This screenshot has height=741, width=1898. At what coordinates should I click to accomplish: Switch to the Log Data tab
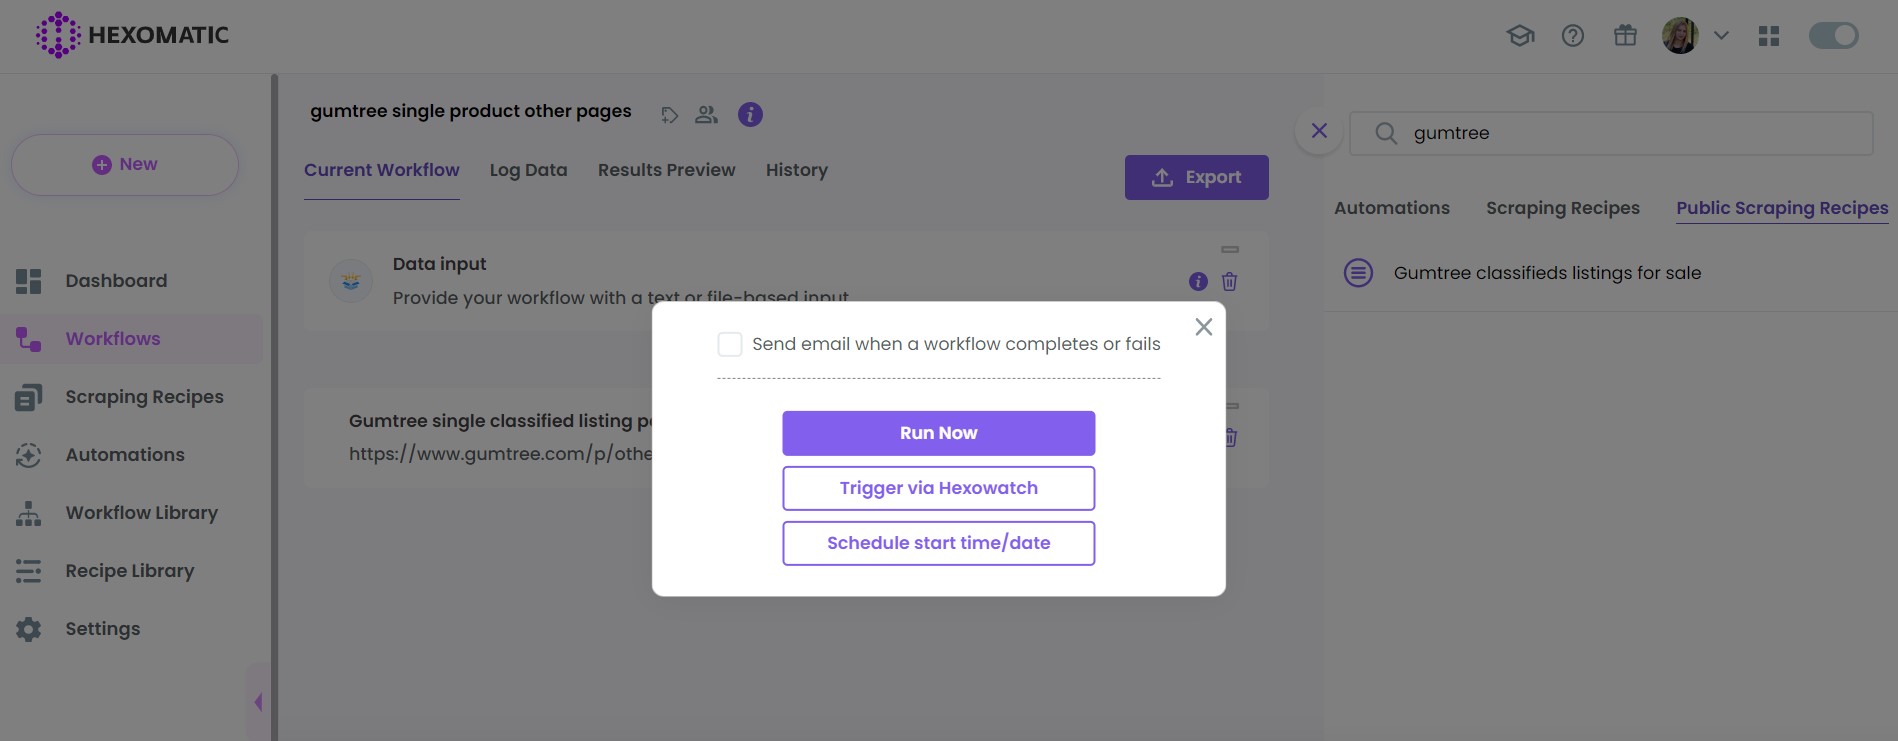528,170
